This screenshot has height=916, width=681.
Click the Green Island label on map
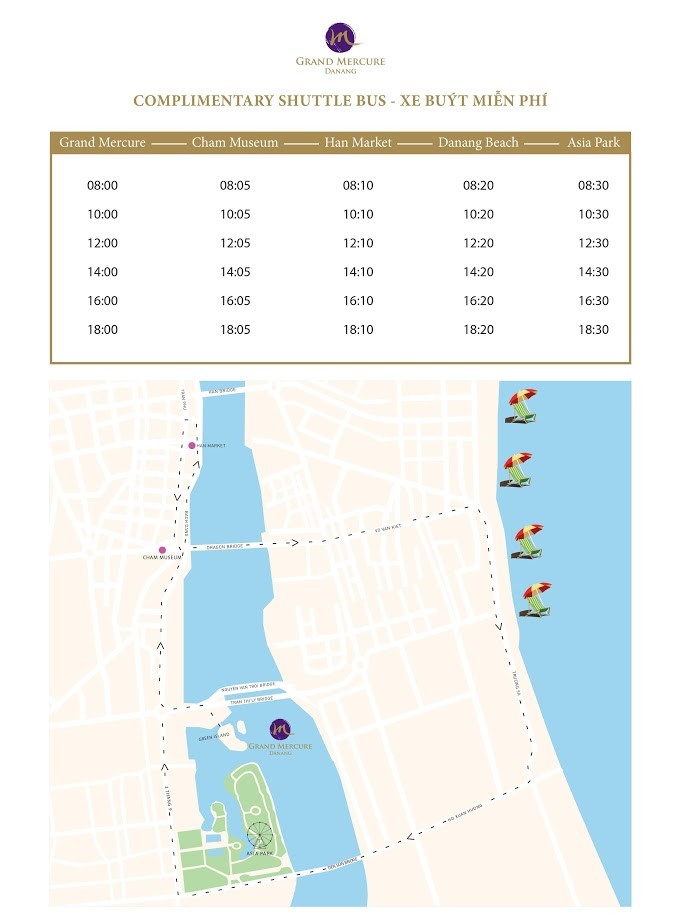point(214,737)
